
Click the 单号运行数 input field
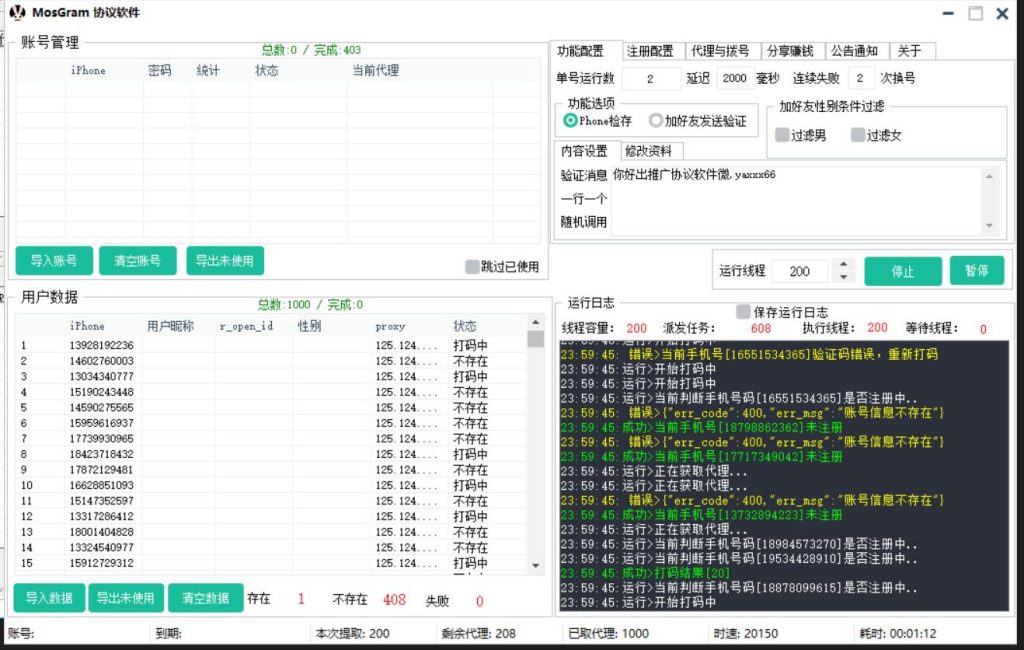pos(650,78)
